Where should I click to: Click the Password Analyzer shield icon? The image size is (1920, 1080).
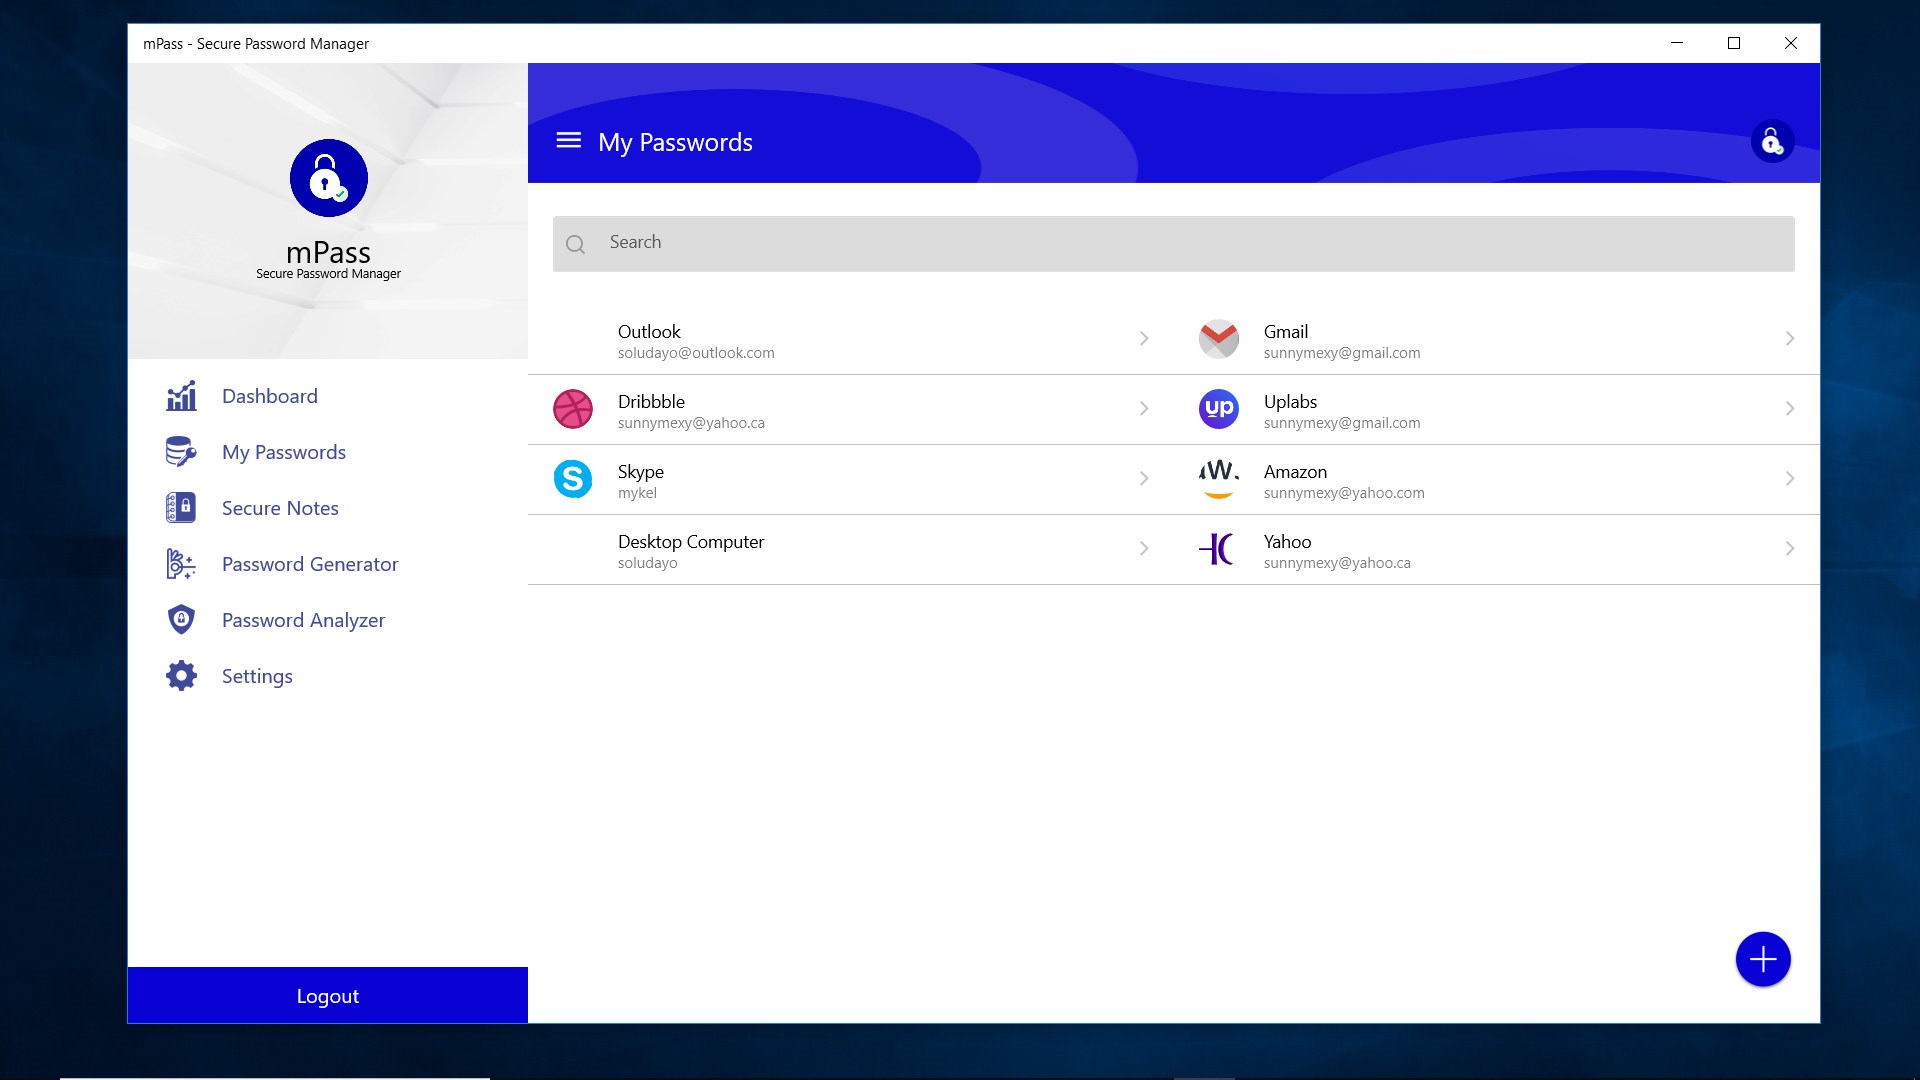[x=181, y=620]
